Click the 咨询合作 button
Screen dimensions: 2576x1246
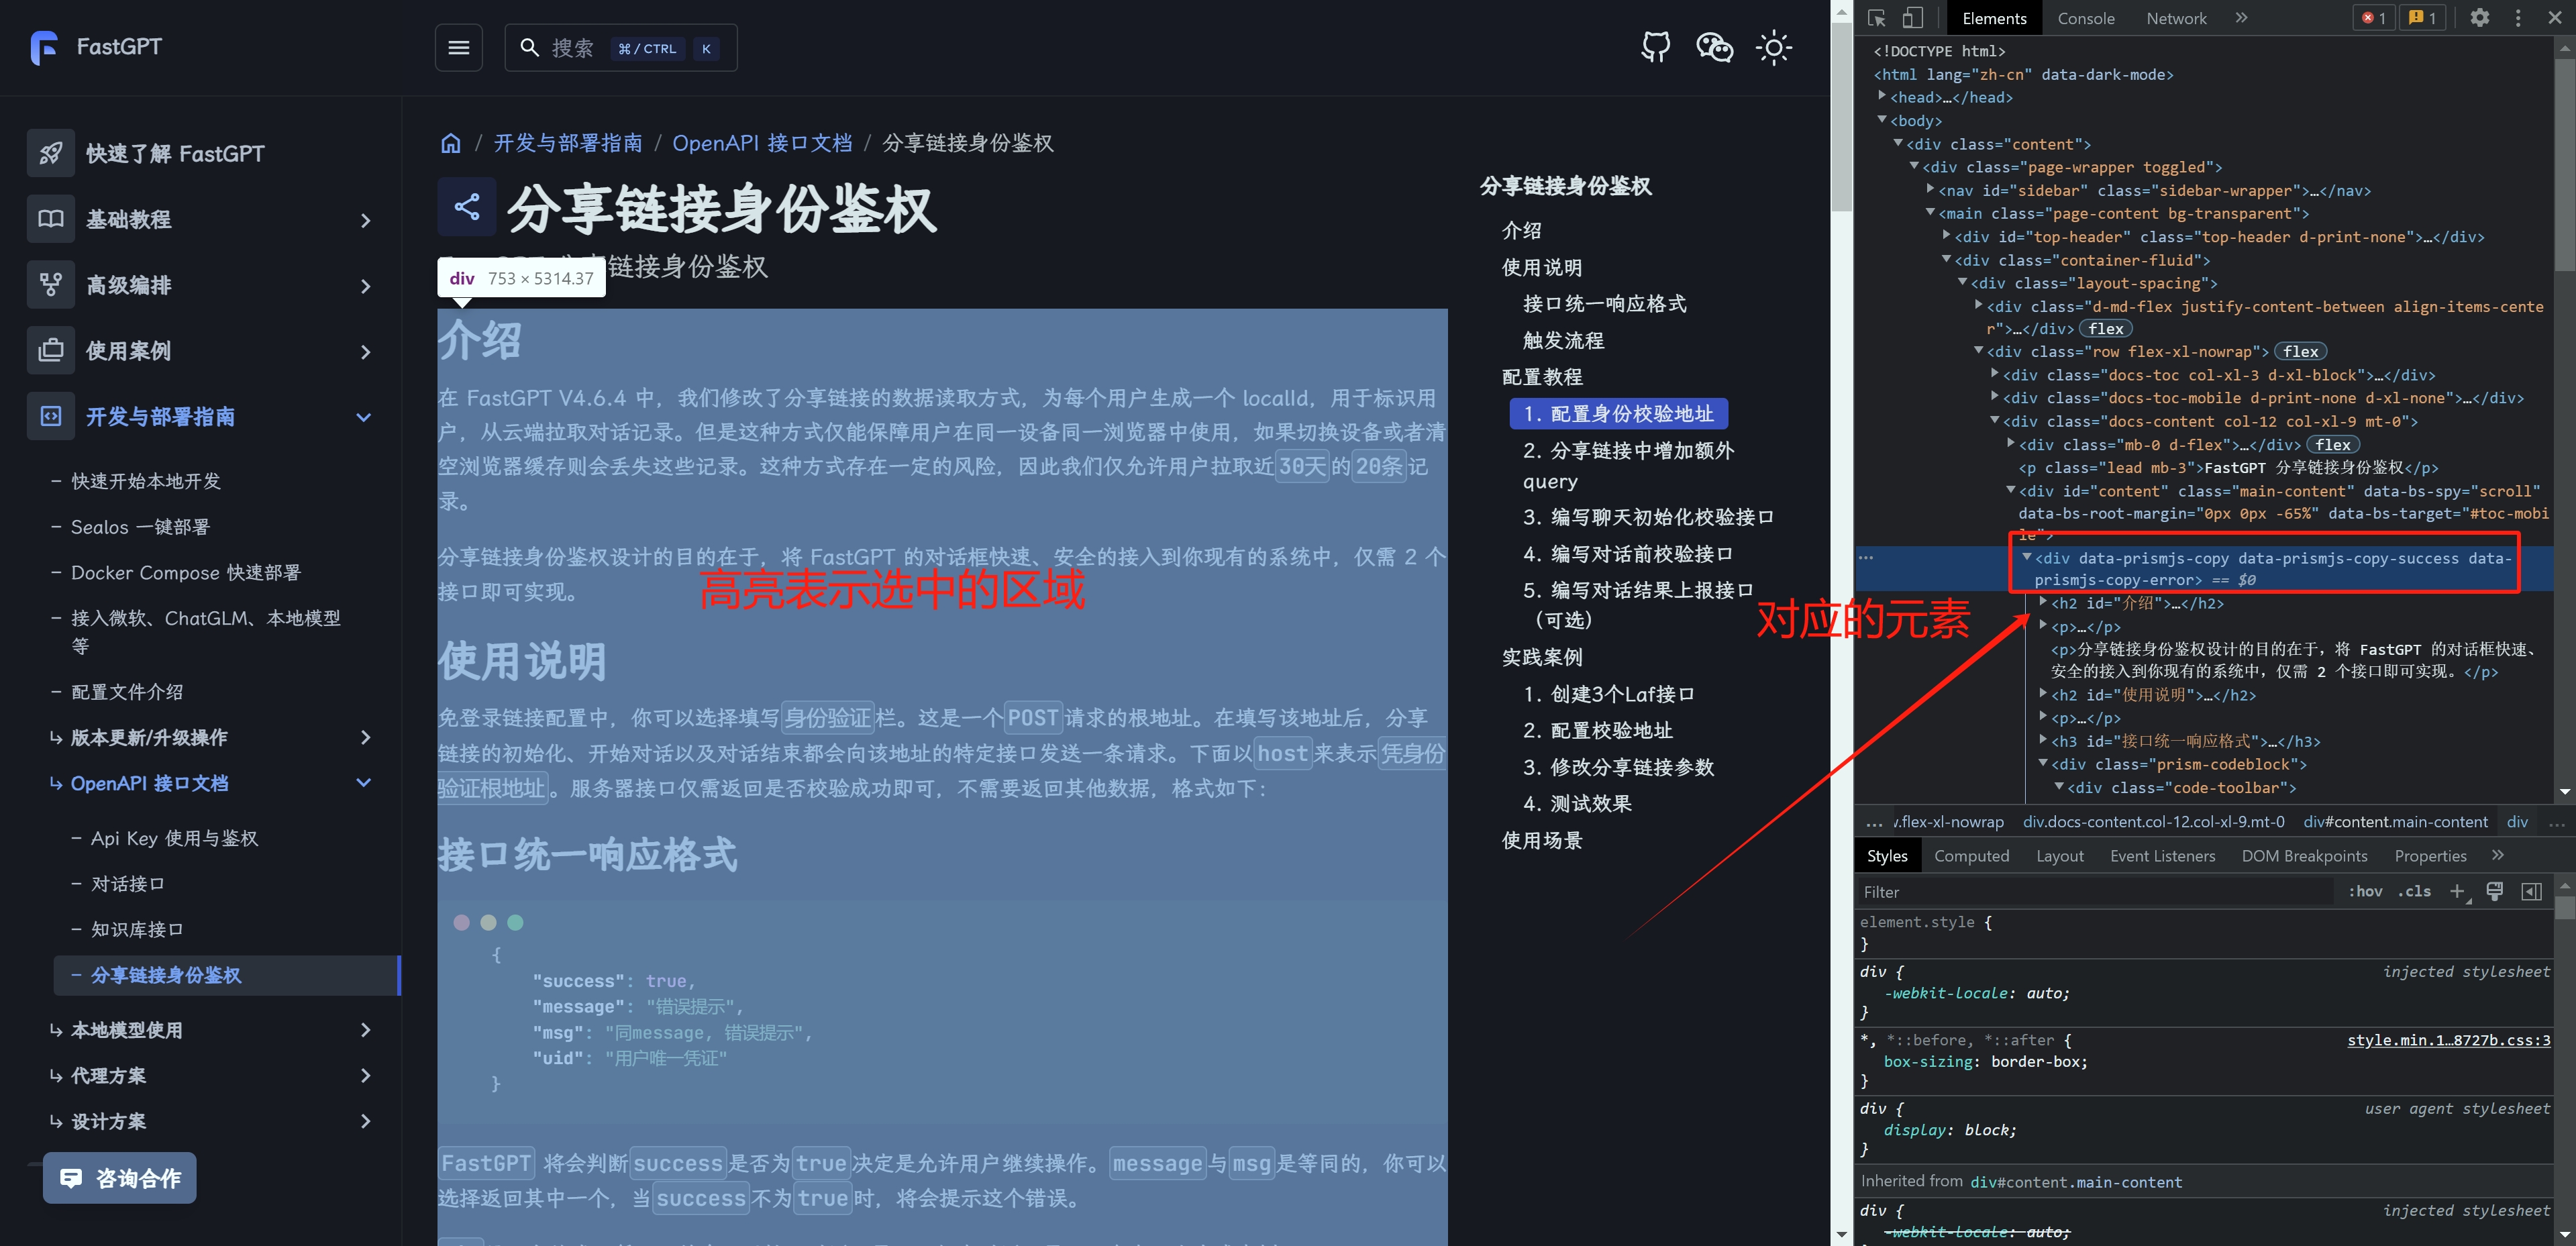[x=120, y=1178]
